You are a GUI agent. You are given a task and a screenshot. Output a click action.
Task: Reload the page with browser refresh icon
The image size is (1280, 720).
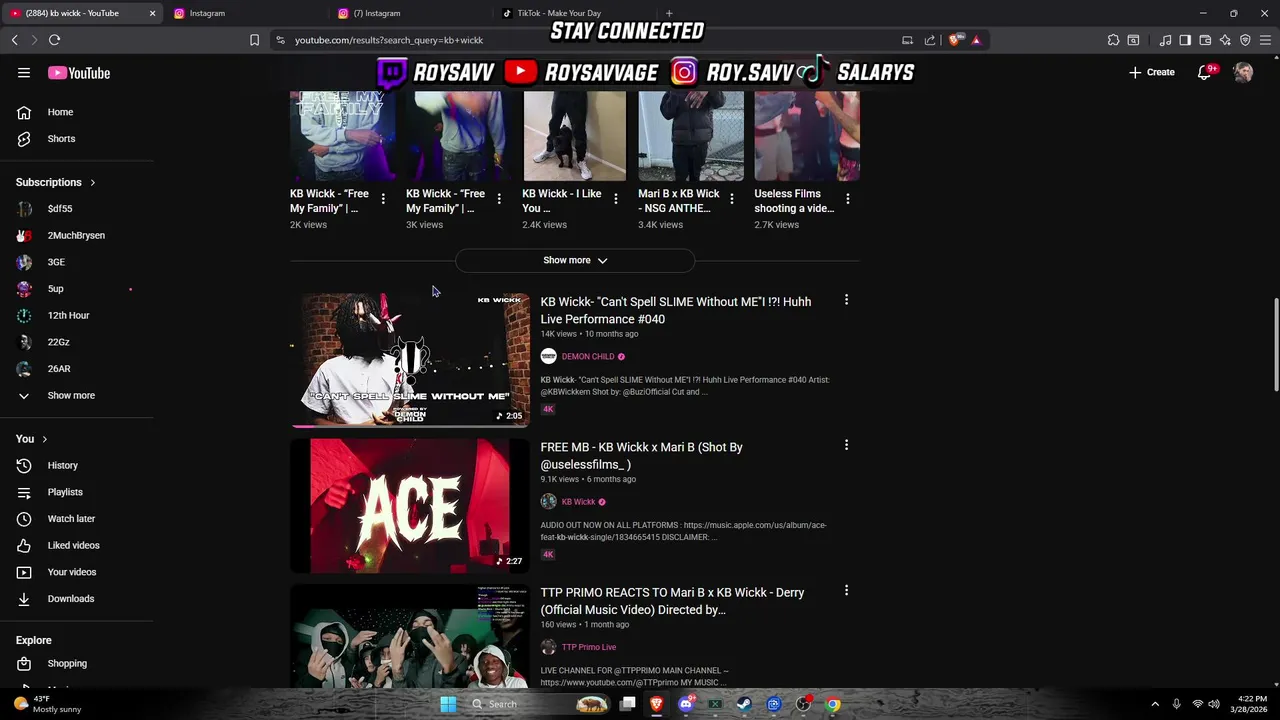(x=54, y=40)
